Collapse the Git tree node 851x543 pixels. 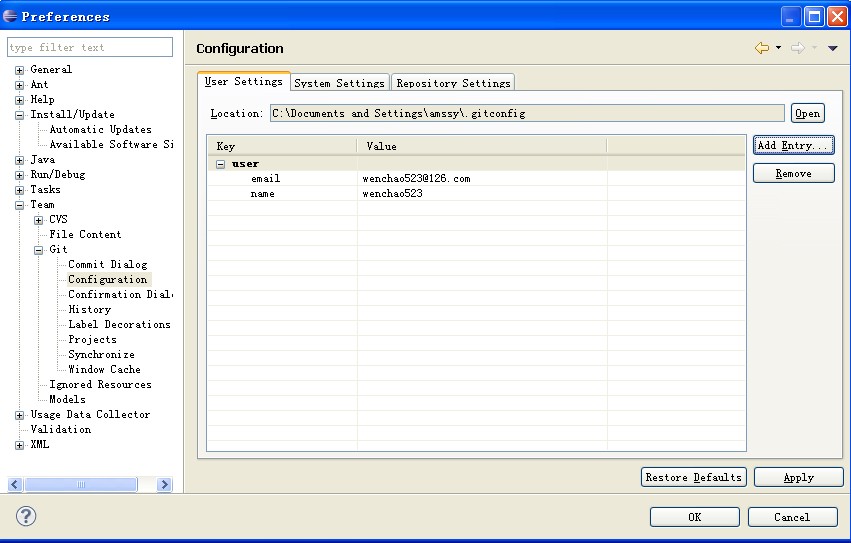click(39, 250)
